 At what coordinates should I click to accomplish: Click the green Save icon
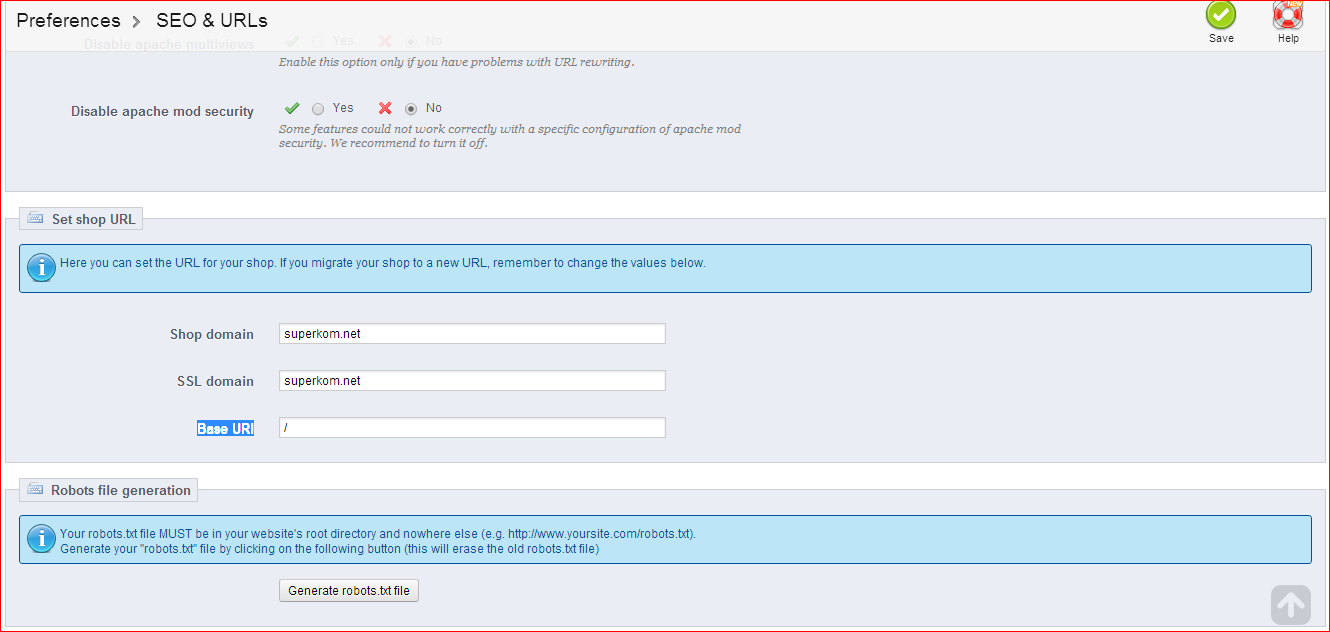(x=1221, y=16)
